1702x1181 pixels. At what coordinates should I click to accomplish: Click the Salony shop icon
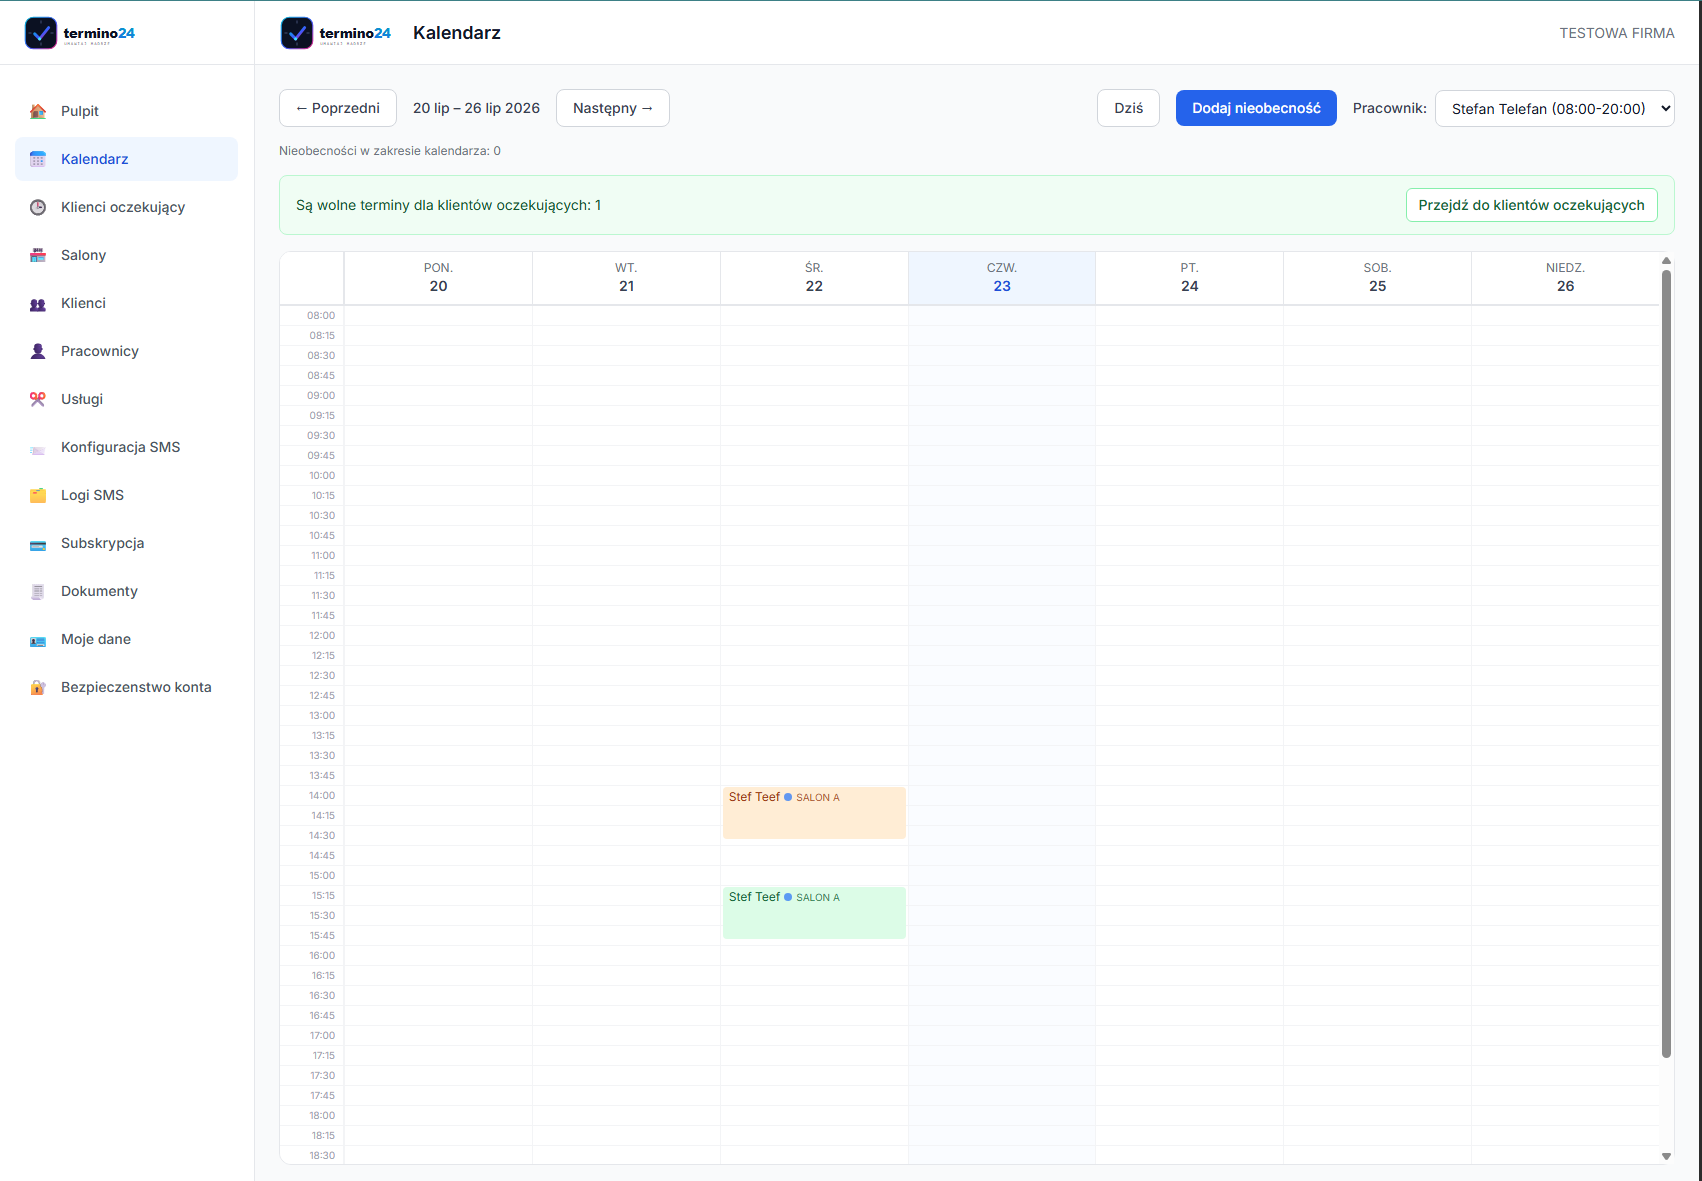[x=38, y=255]
